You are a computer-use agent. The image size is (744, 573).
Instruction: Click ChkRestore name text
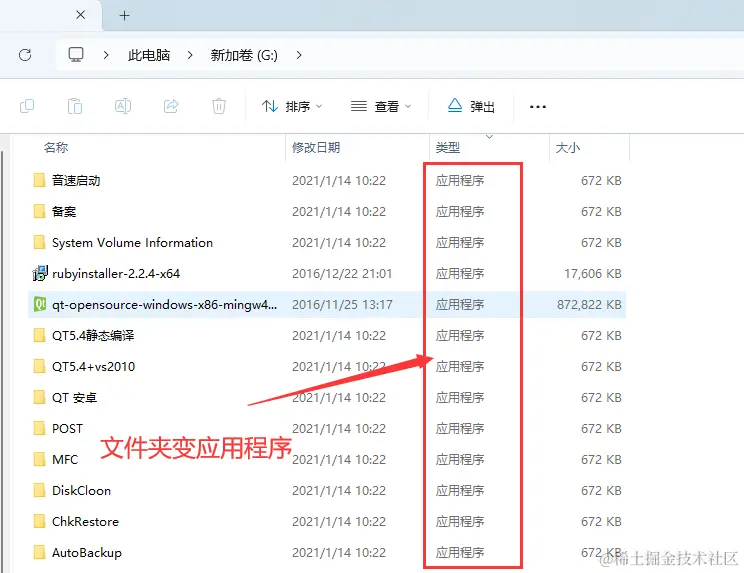click(x=85, y=521)
